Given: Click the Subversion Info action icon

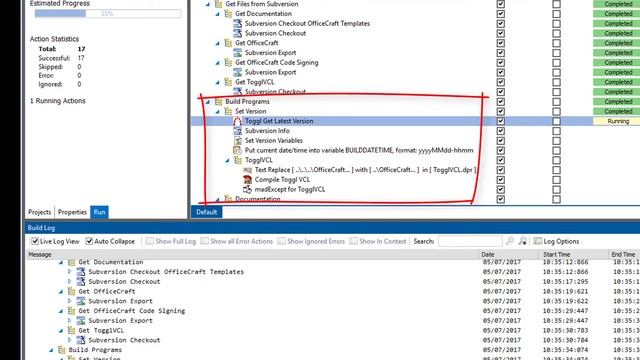Looking at the screenshot, I should (237, 131).
